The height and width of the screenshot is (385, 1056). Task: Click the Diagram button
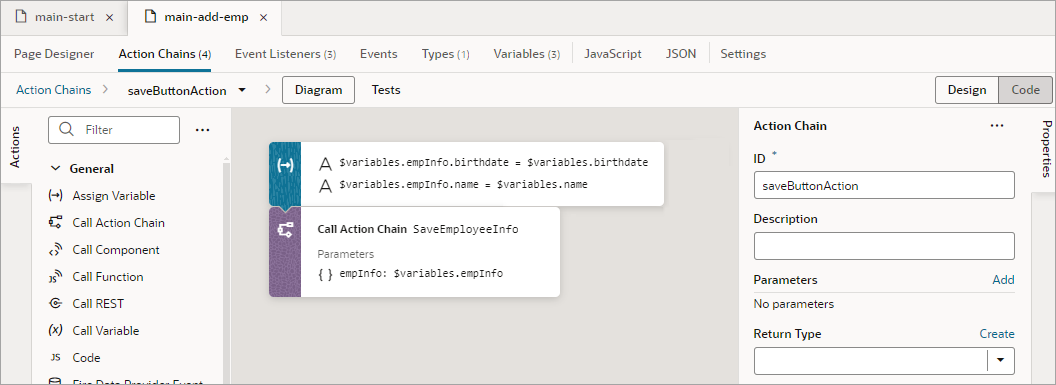[x=319, y=90]
